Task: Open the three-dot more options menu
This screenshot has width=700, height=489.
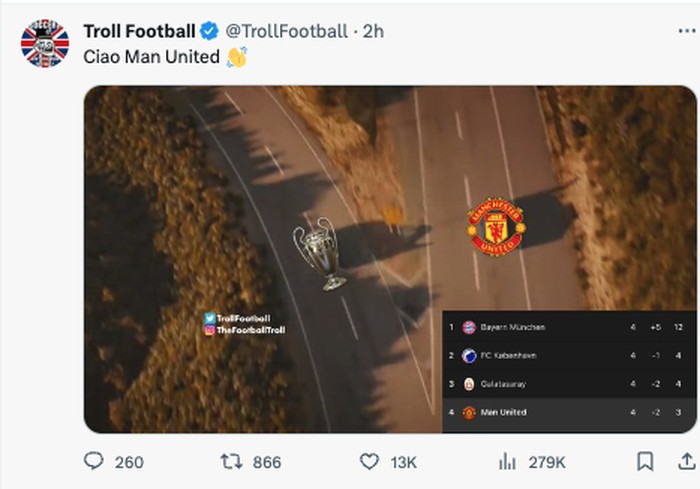Action: tap(688, 32)
